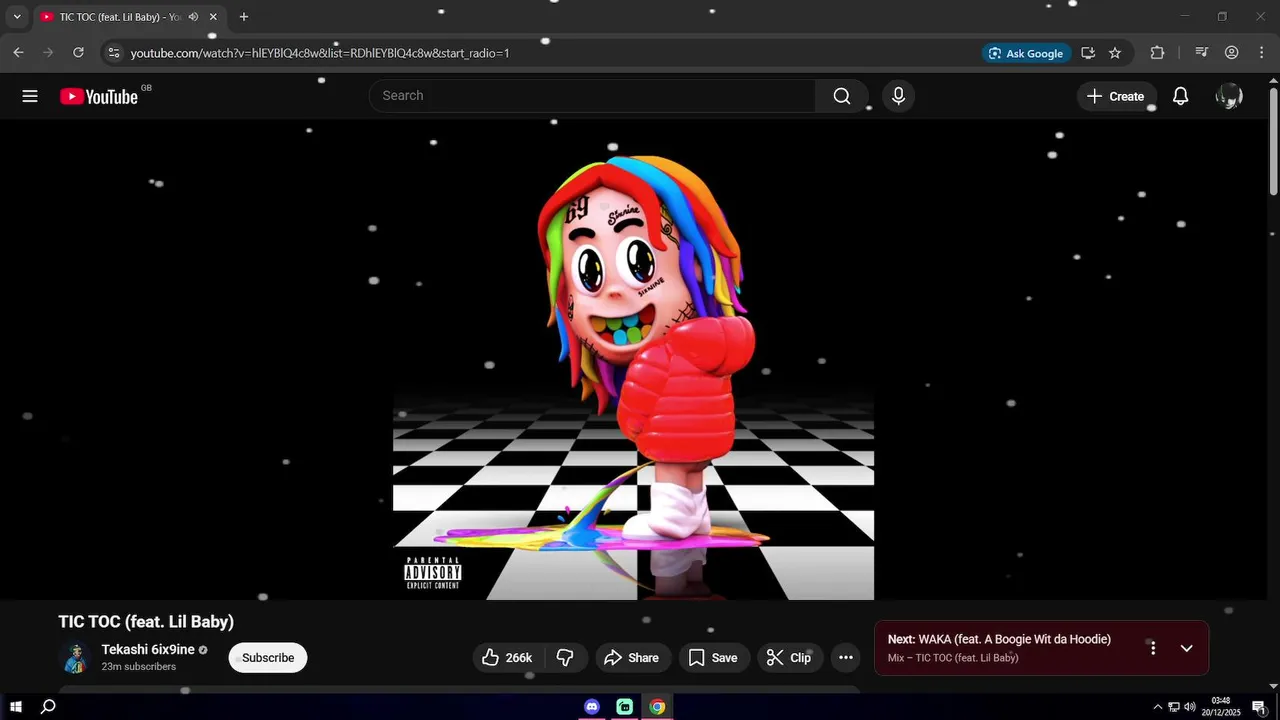
Task: Click the video title TIC TOC
Action: [146, 622]
